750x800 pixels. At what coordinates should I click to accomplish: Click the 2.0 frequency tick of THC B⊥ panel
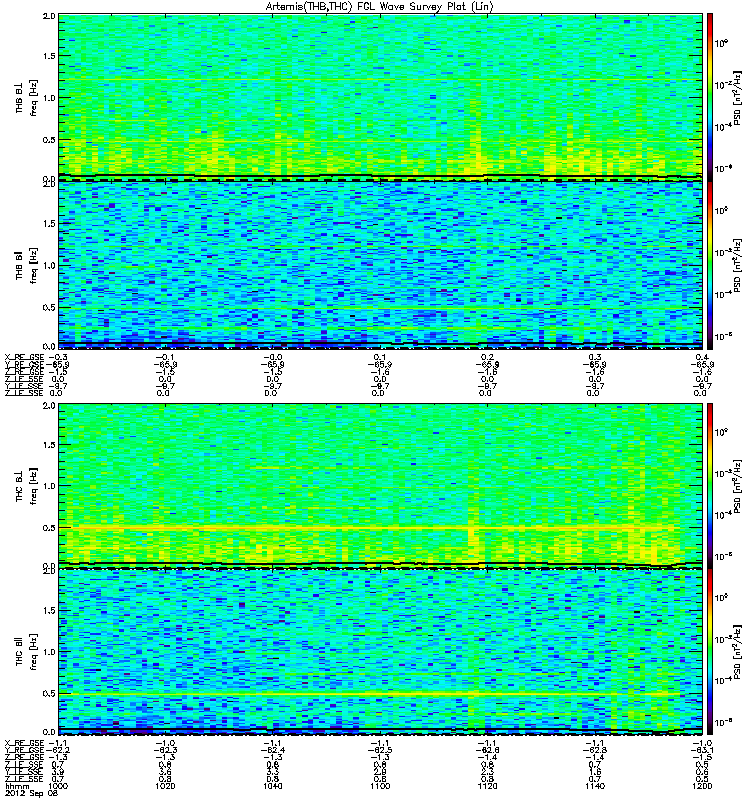tap(49, 406)
